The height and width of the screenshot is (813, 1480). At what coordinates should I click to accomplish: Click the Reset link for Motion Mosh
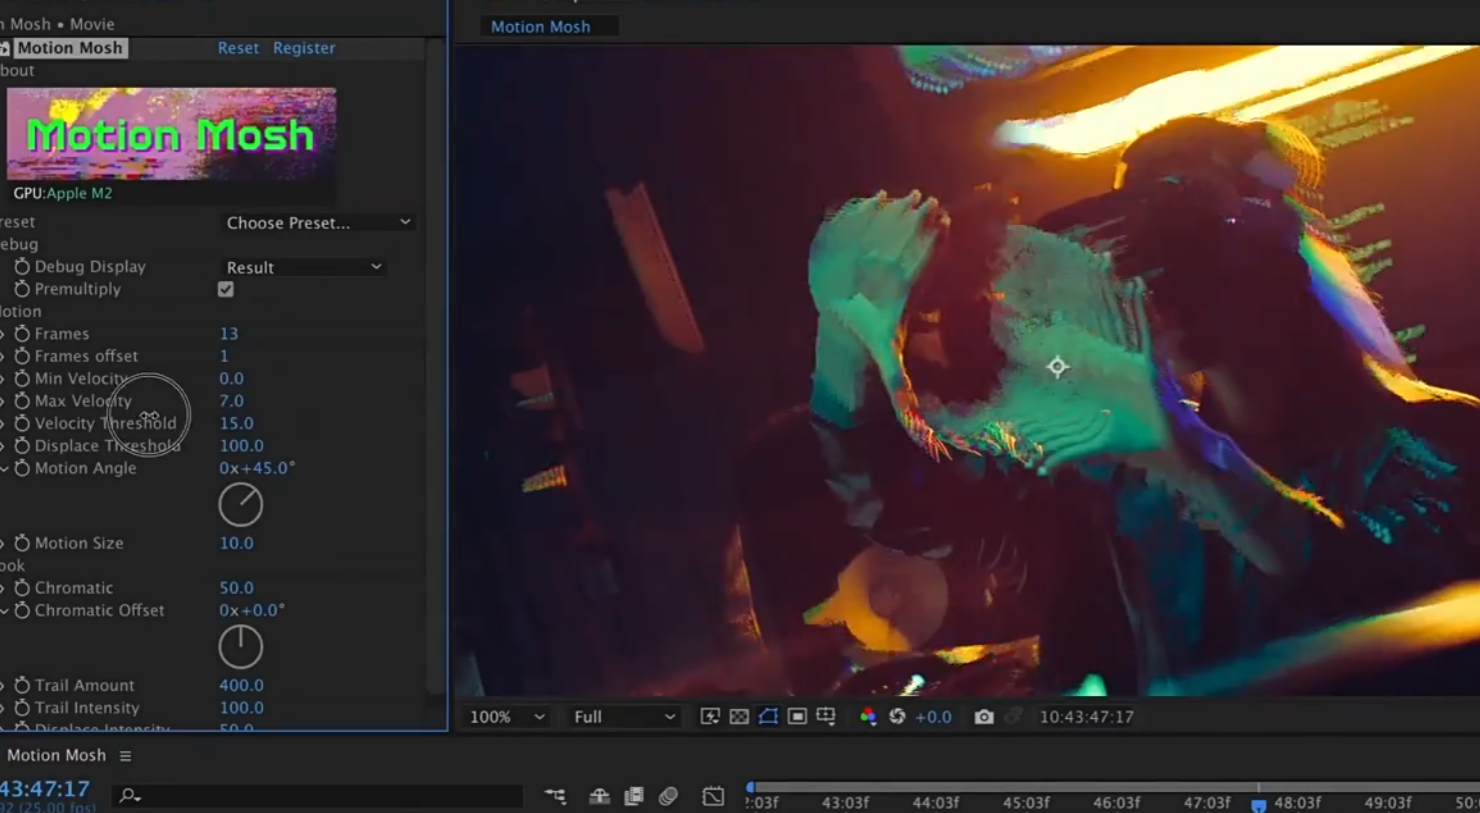(238, 48)
